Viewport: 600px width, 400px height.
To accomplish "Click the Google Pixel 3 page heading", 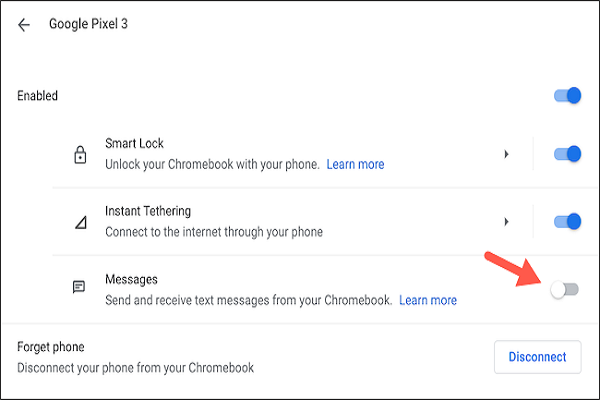I will [x=88, y=24].
